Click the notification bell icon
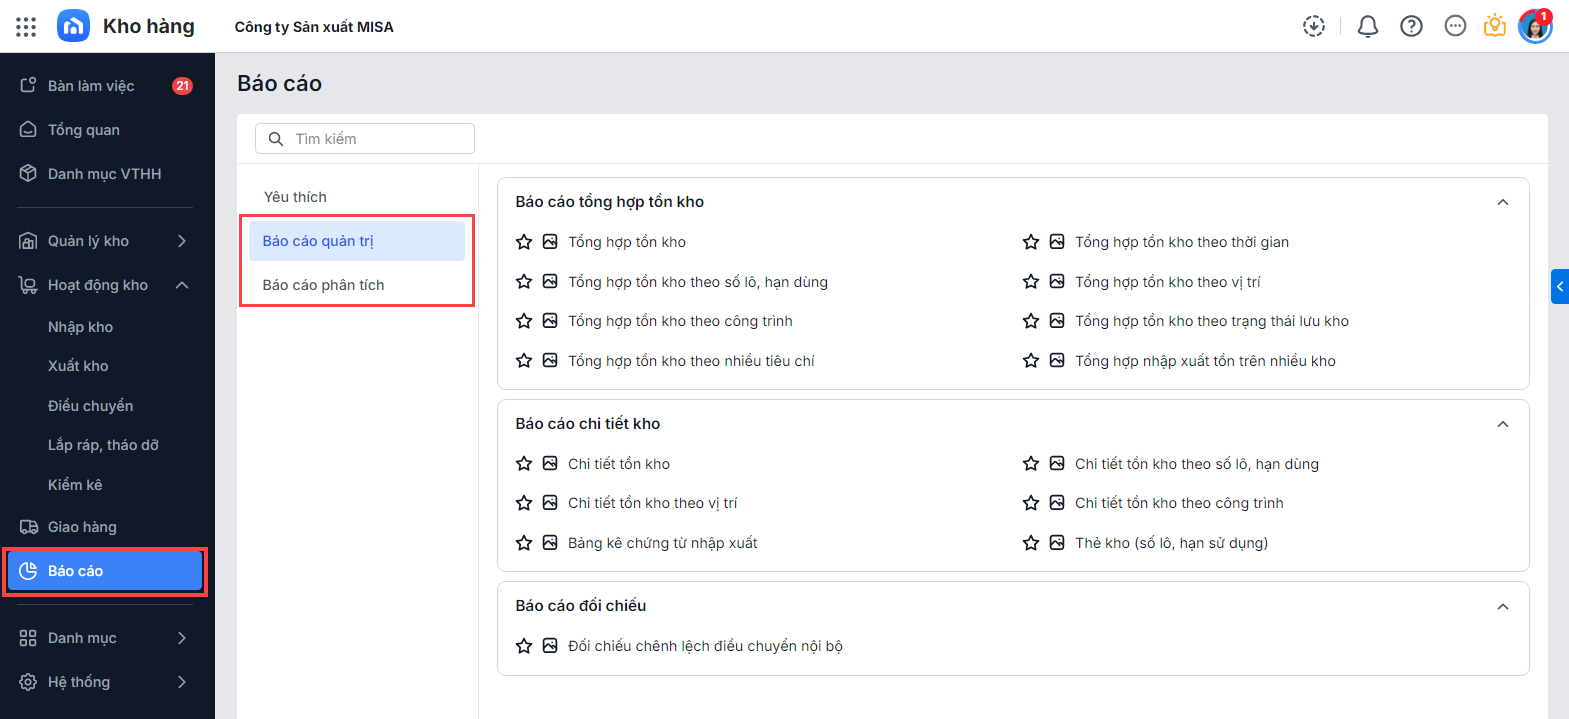 pos(1367,27)
